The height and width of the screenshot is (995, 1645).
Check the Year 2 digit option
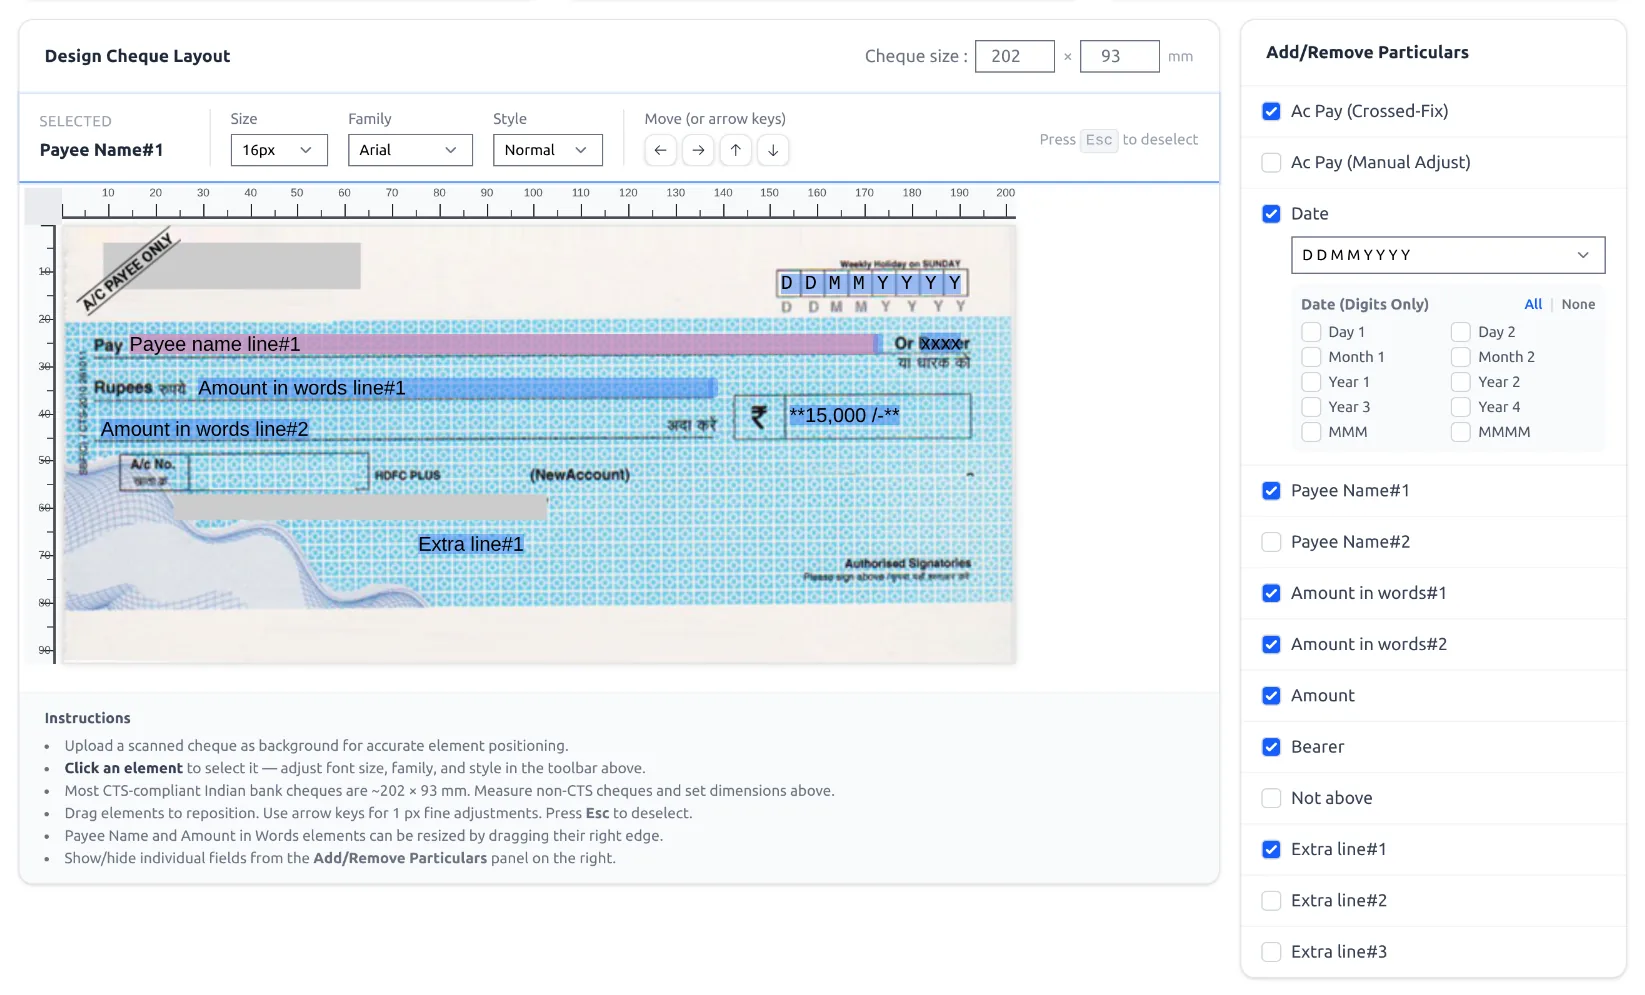[1461, 382]
